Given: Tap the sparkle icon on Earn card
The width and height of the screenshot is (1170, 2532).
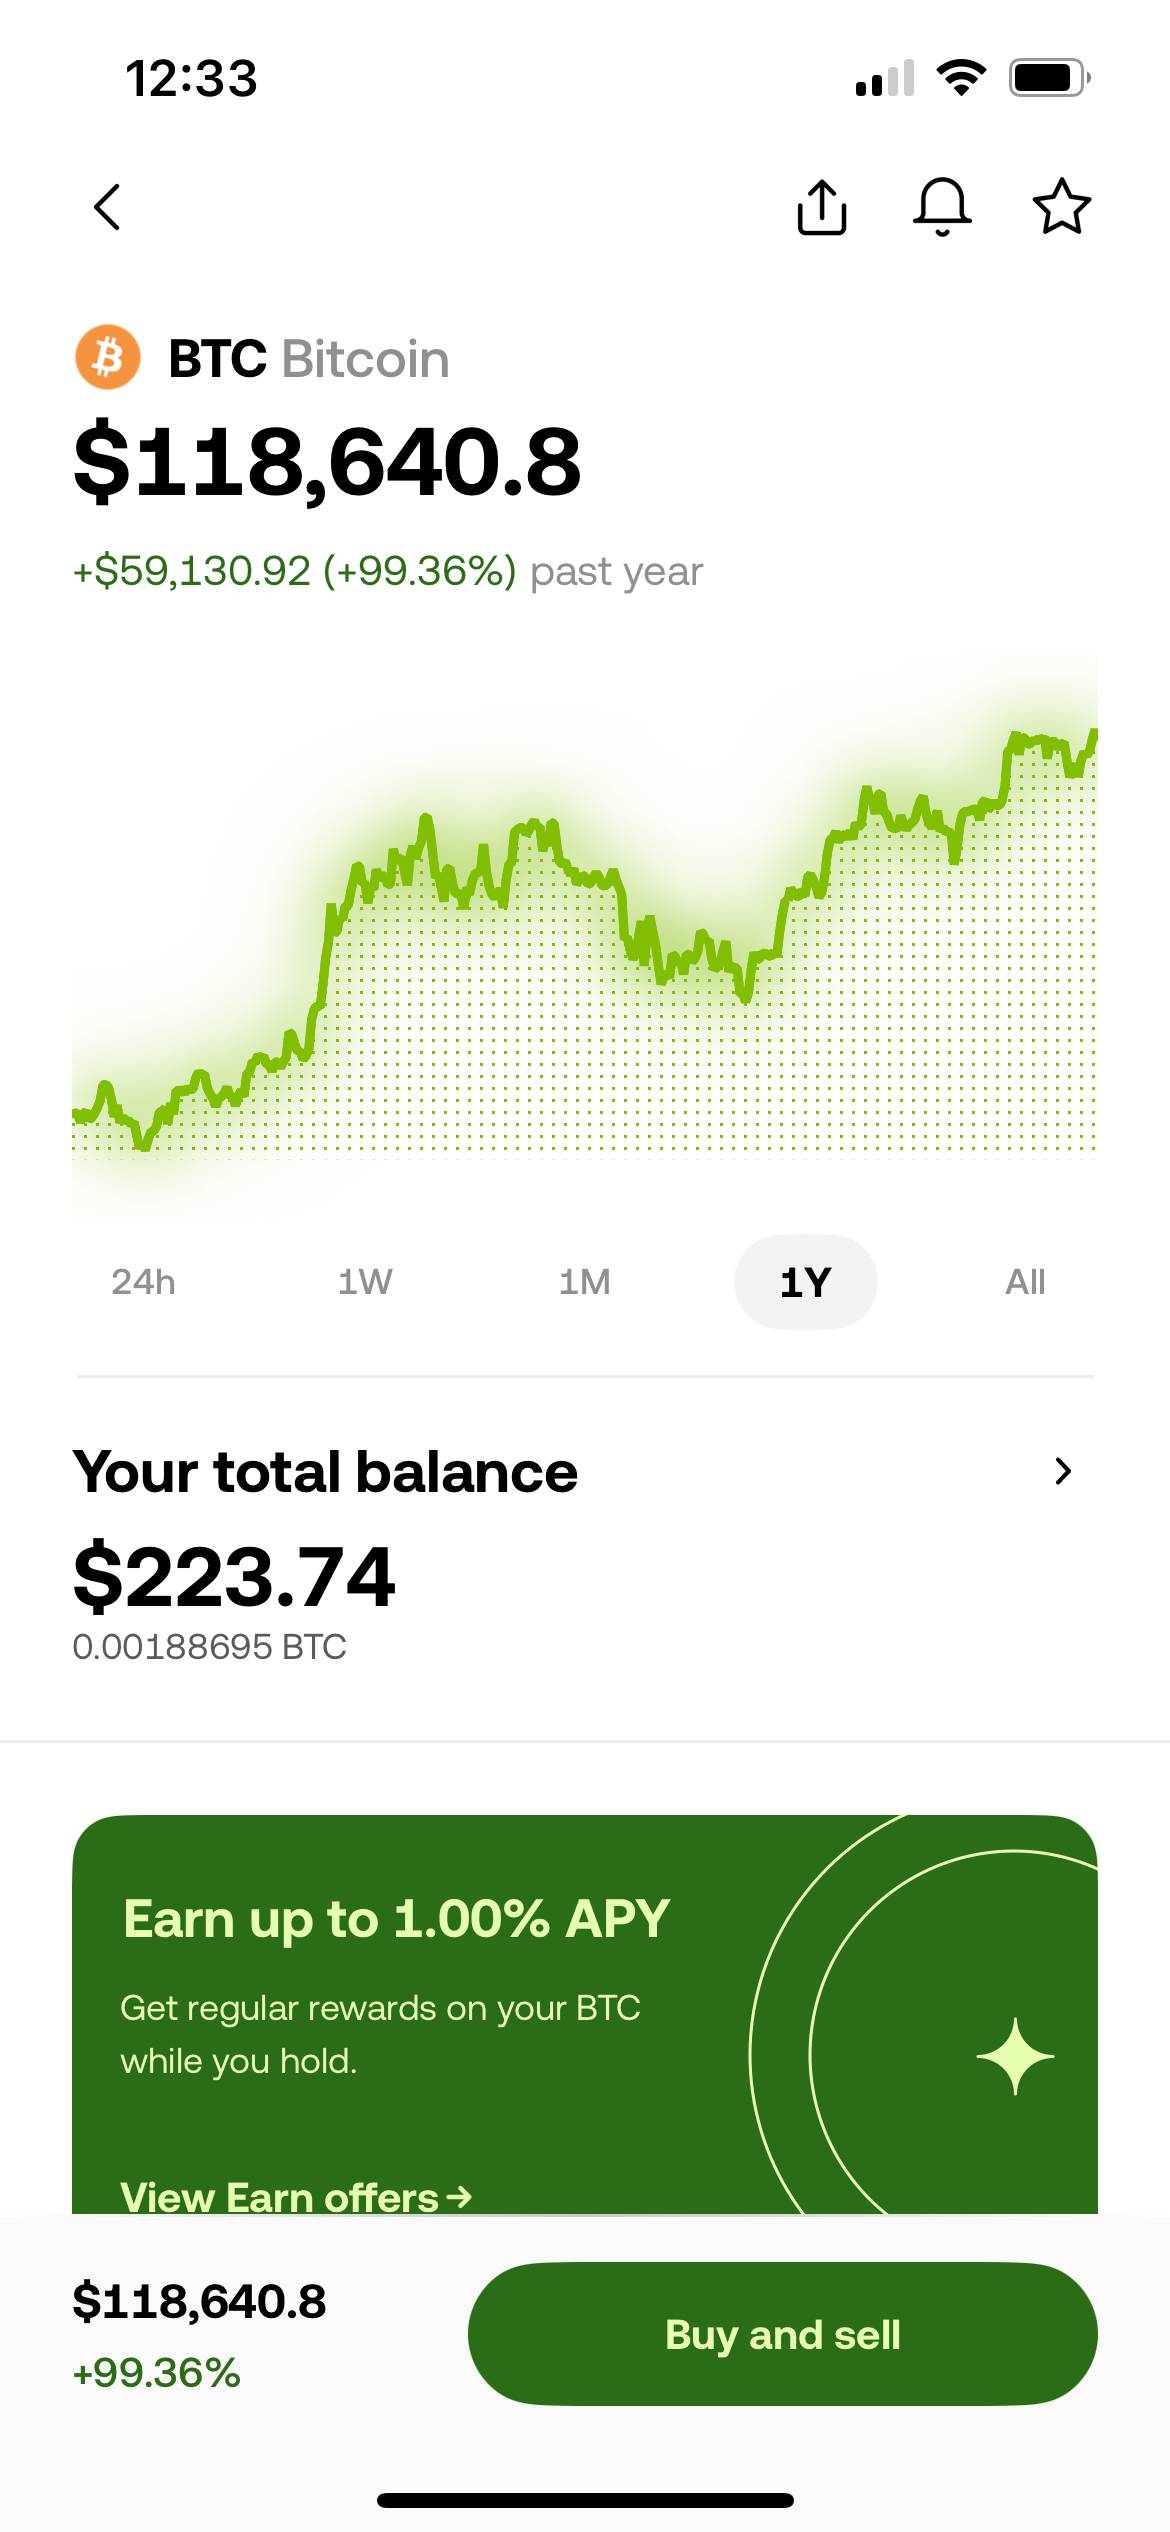Looking at the screenshot, I should (1015, 2056).
